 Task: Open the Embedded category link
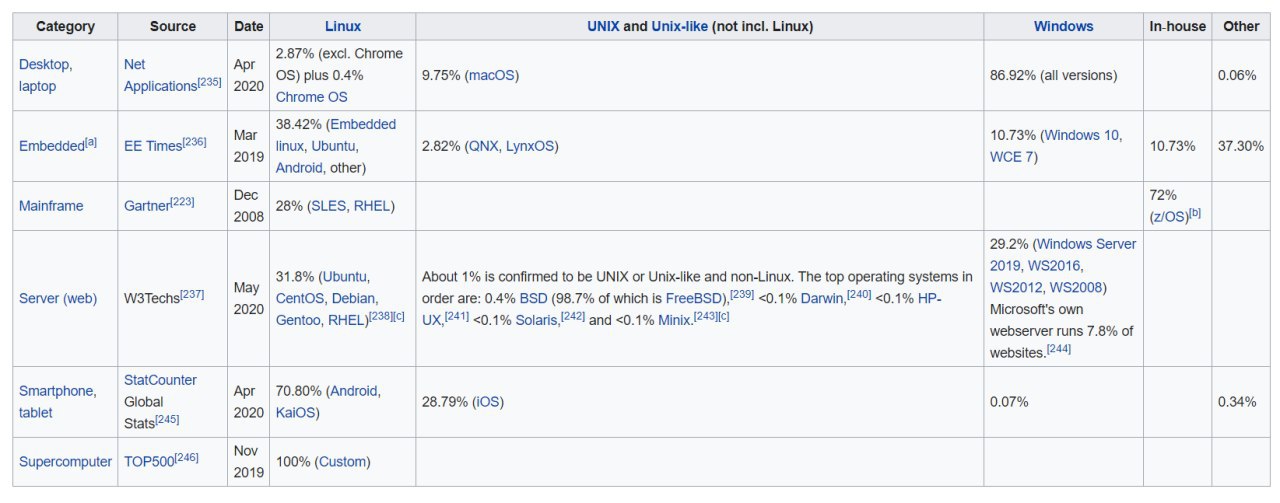coord(52,146)
